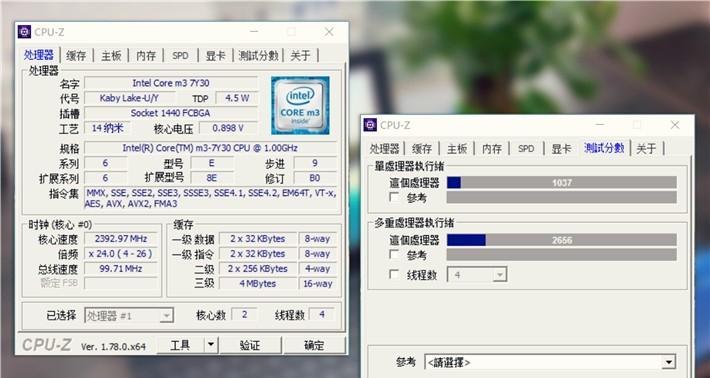Click the specification field with m3-7Y30 CPU @ 1.00GHz

pyautogui.click(x=211, y=148)
